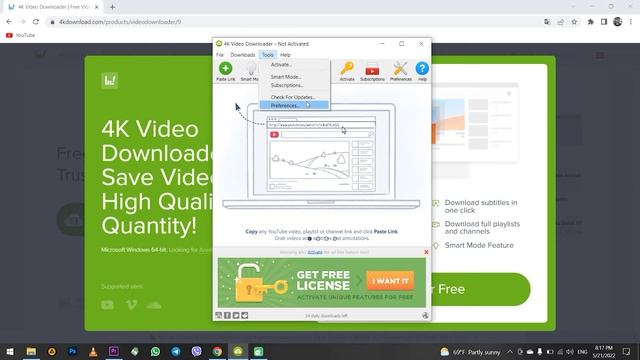Go back in the Chrome browser

pos(9,22)
